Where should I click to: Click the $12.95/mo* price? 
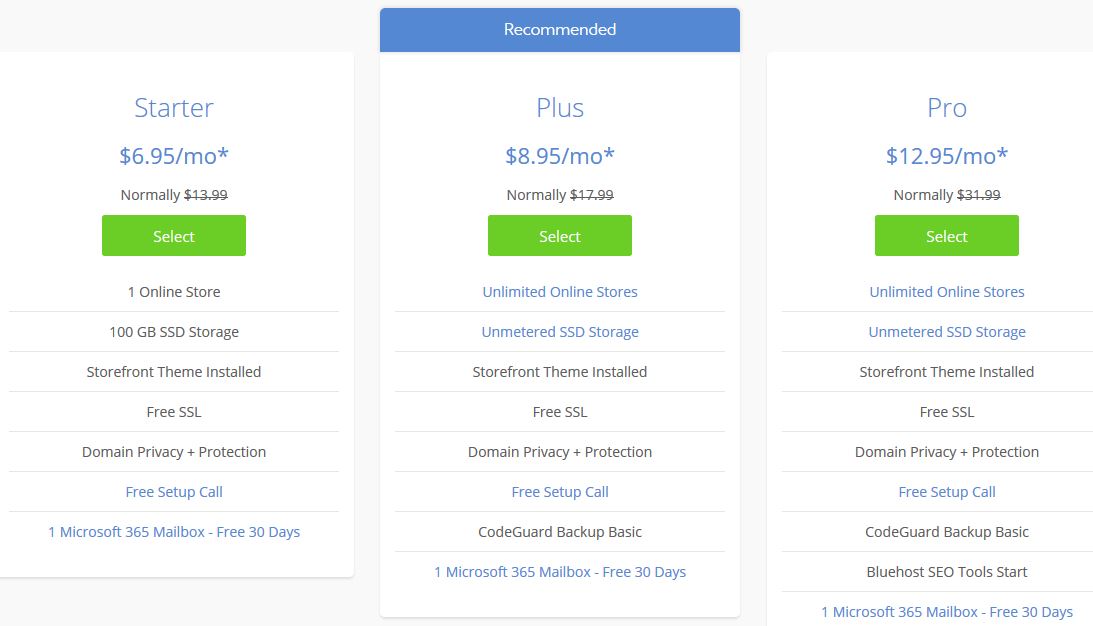pos(947,155)
